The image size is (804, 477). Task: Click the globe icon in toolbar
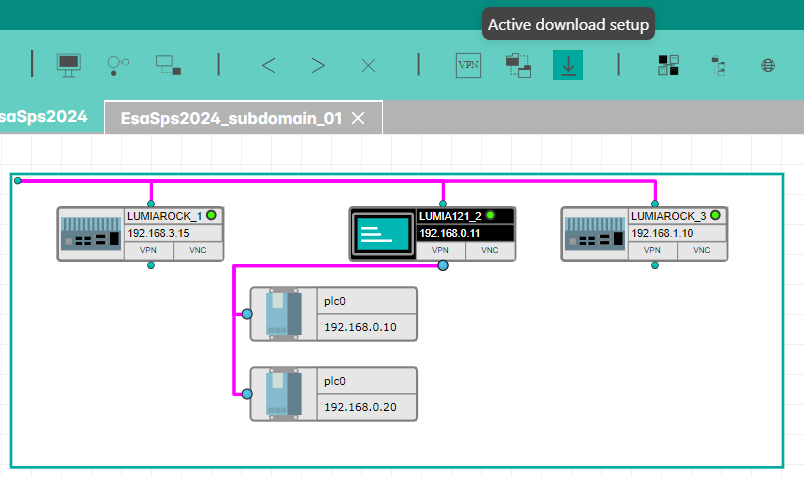768,66
